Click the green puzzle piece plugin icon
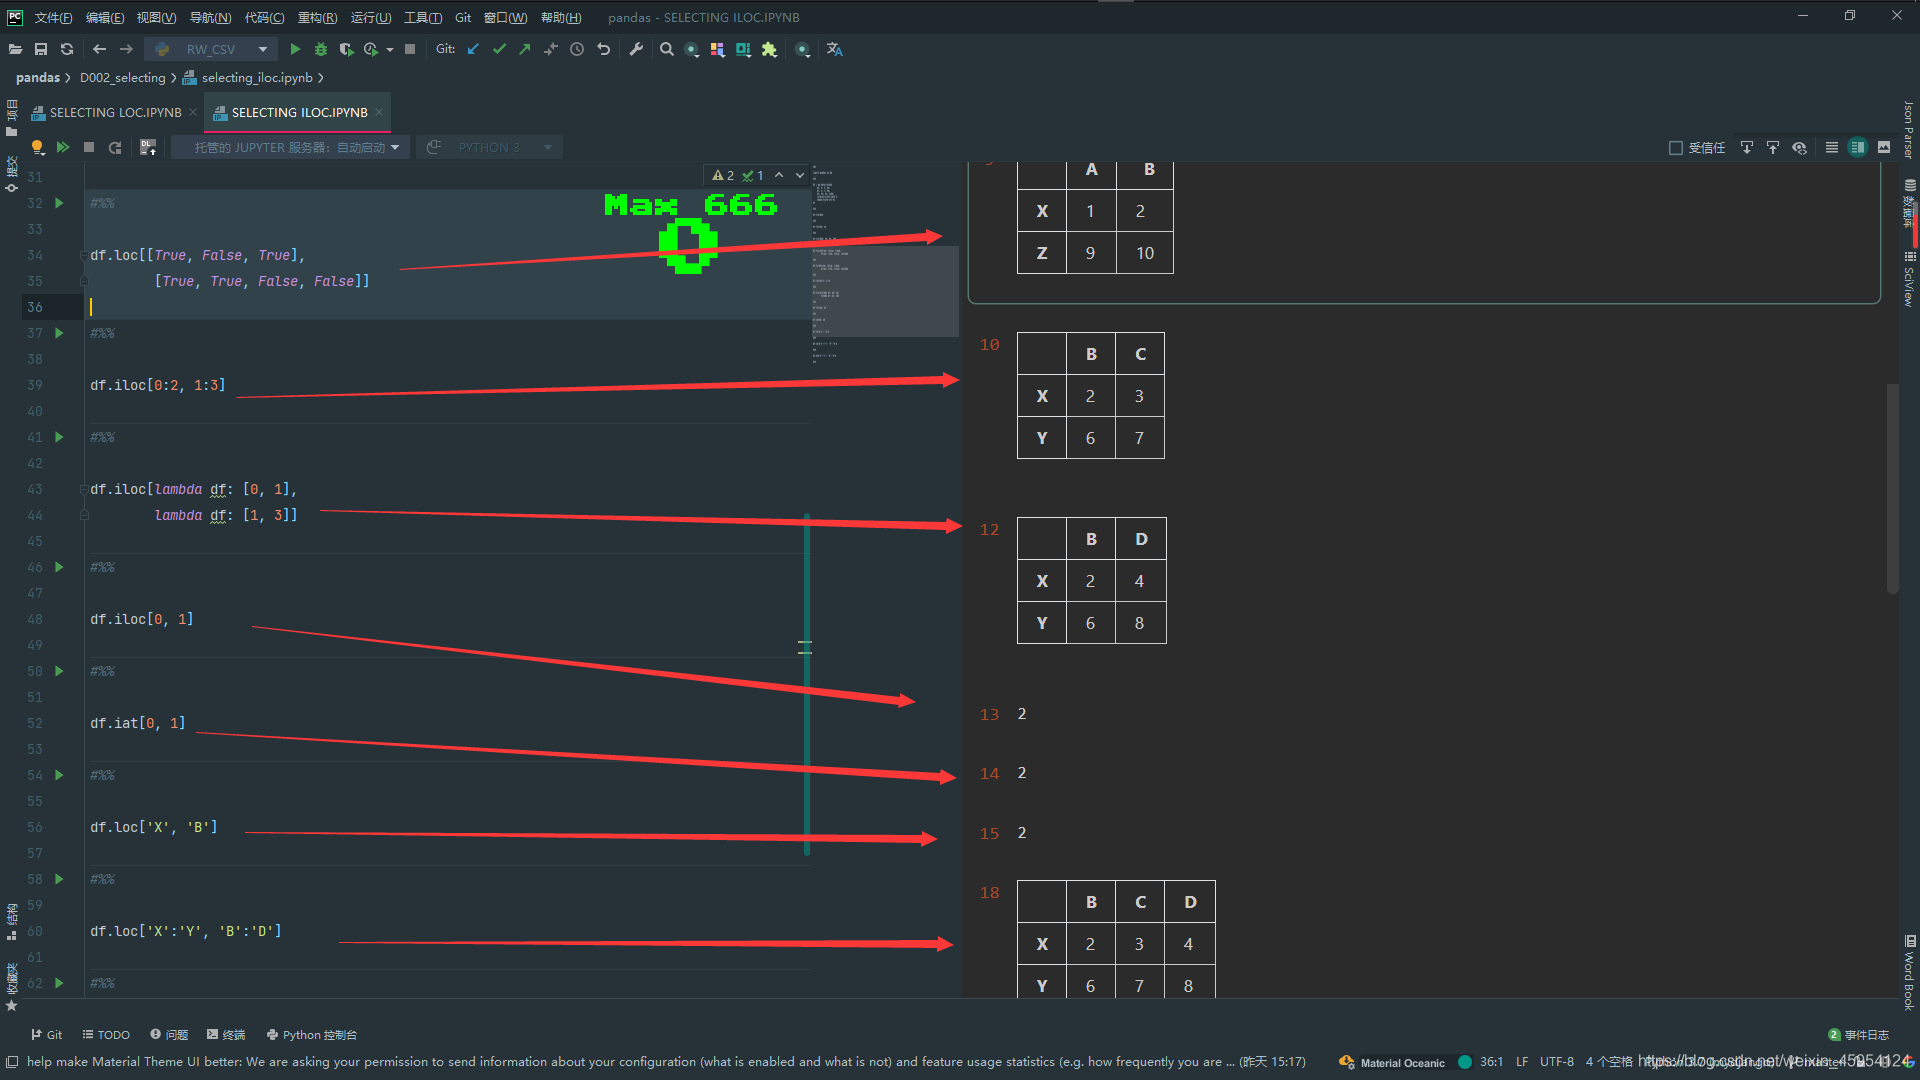The width and height of the screenshot is (1920, 1080). tap(769, 49)
